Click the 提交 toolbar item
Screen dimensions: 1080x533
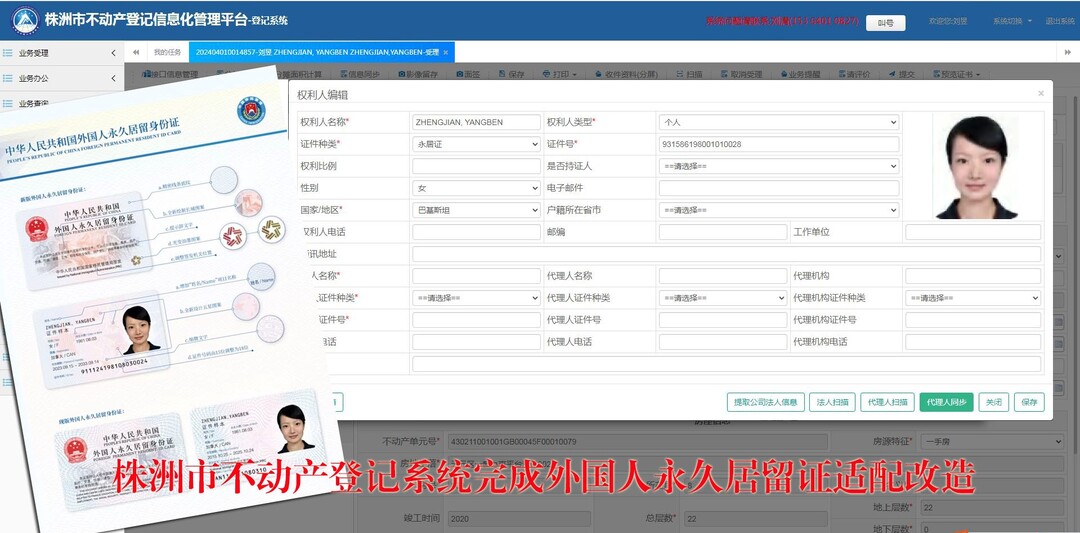tap(902, 74)
